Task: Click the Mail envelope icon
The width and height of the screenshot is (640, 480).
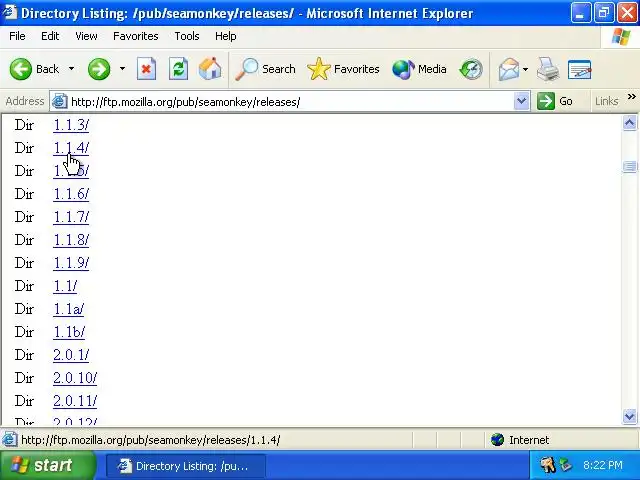Action: (508, 69)
